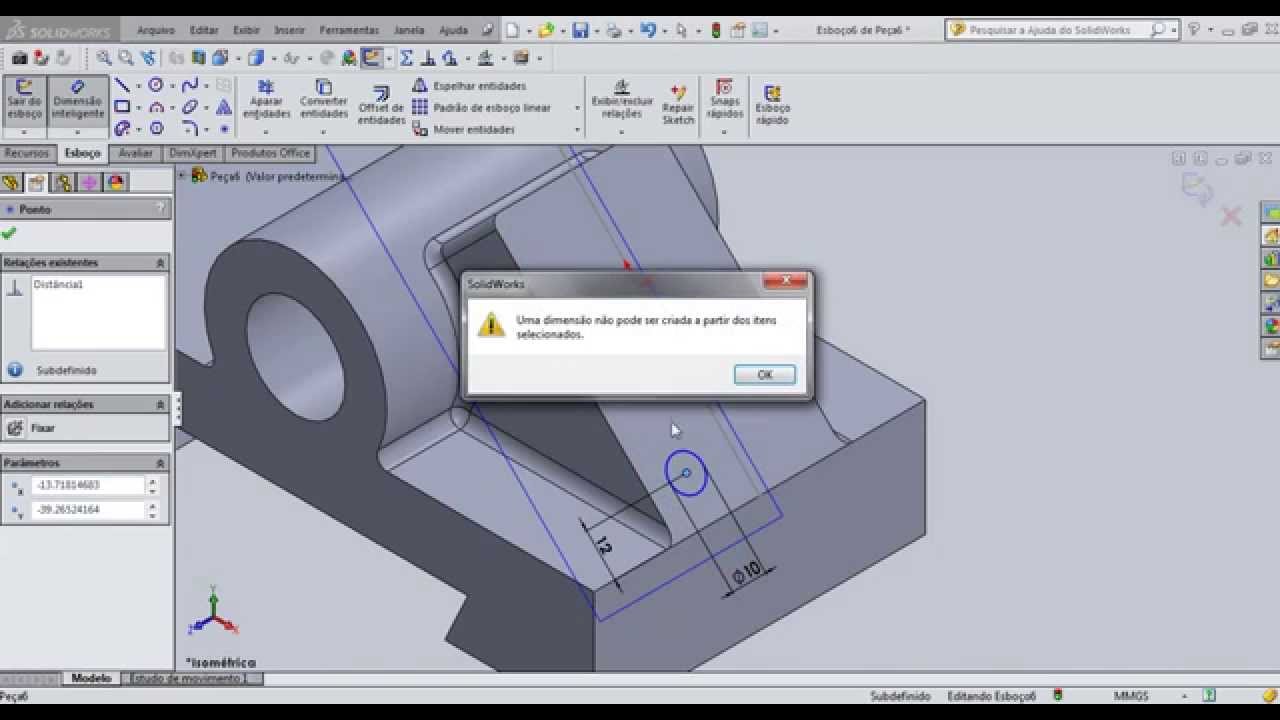The width and height of the screenshot is (1280, 720).
Task: Click OK in the SolidWorks warning dialog
Action: point(764,375)
